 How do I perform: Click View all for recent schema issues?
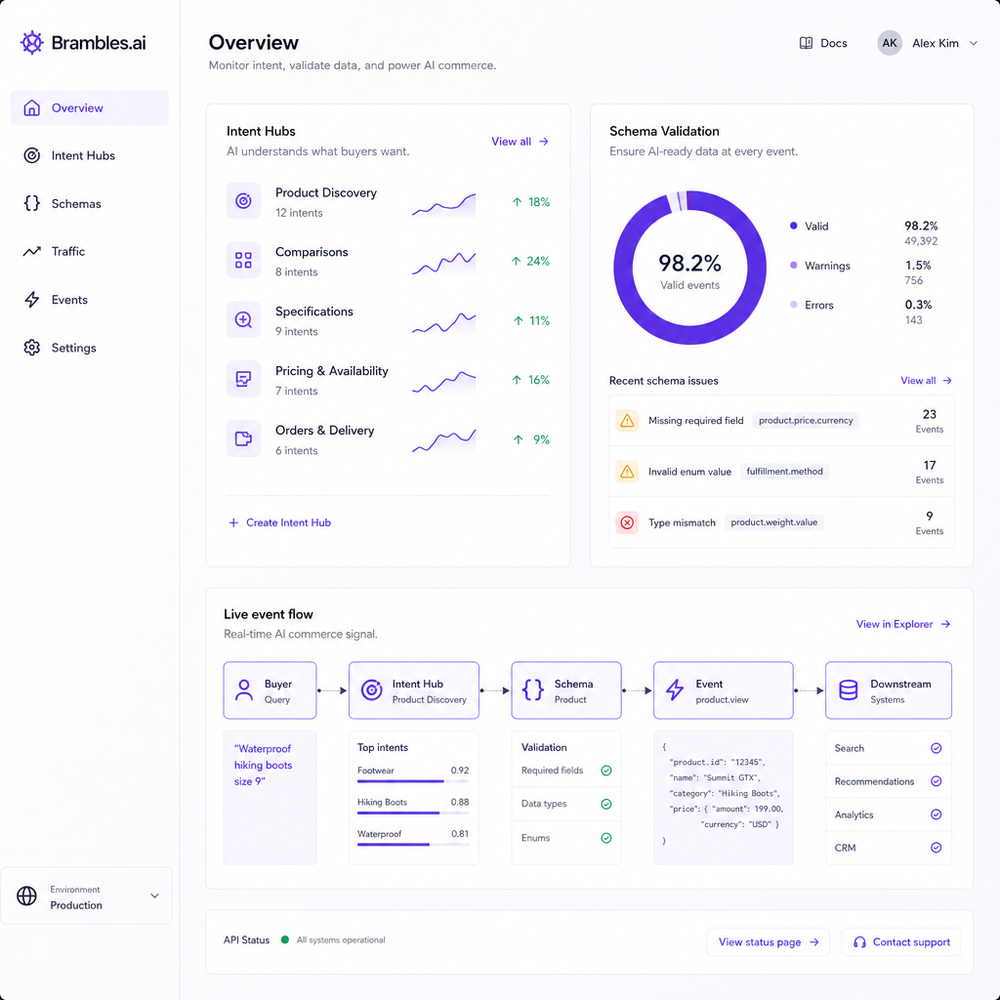tap(926, 381)
